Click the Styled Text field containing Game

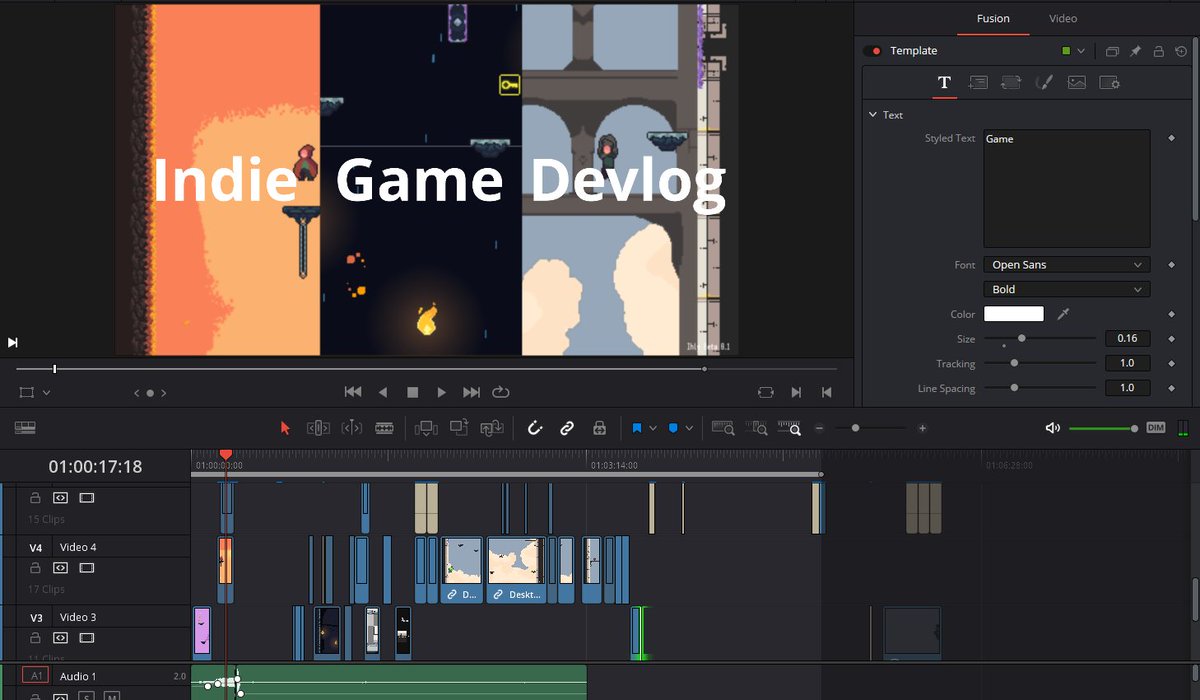[x=1066, y=188]
